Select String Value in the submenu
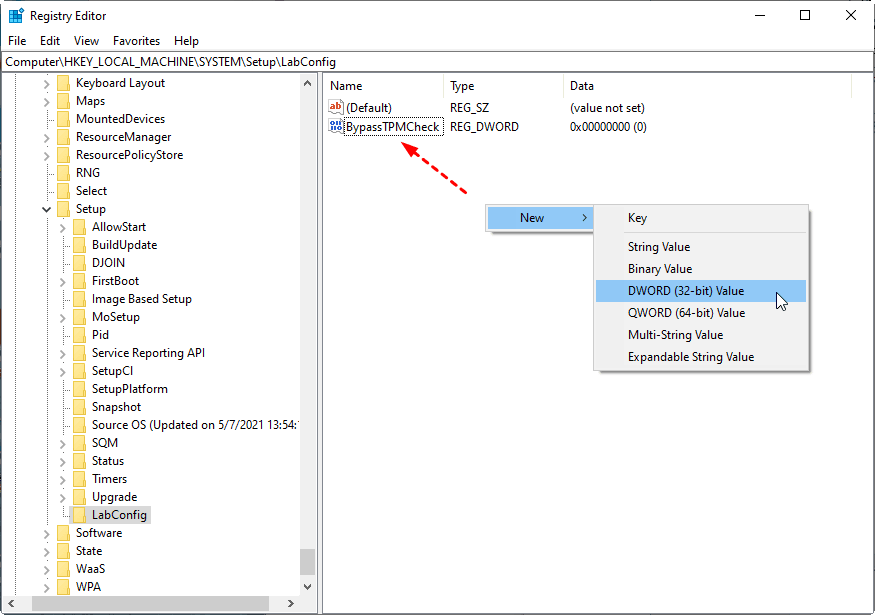The image size is (875, 615). 701,247
